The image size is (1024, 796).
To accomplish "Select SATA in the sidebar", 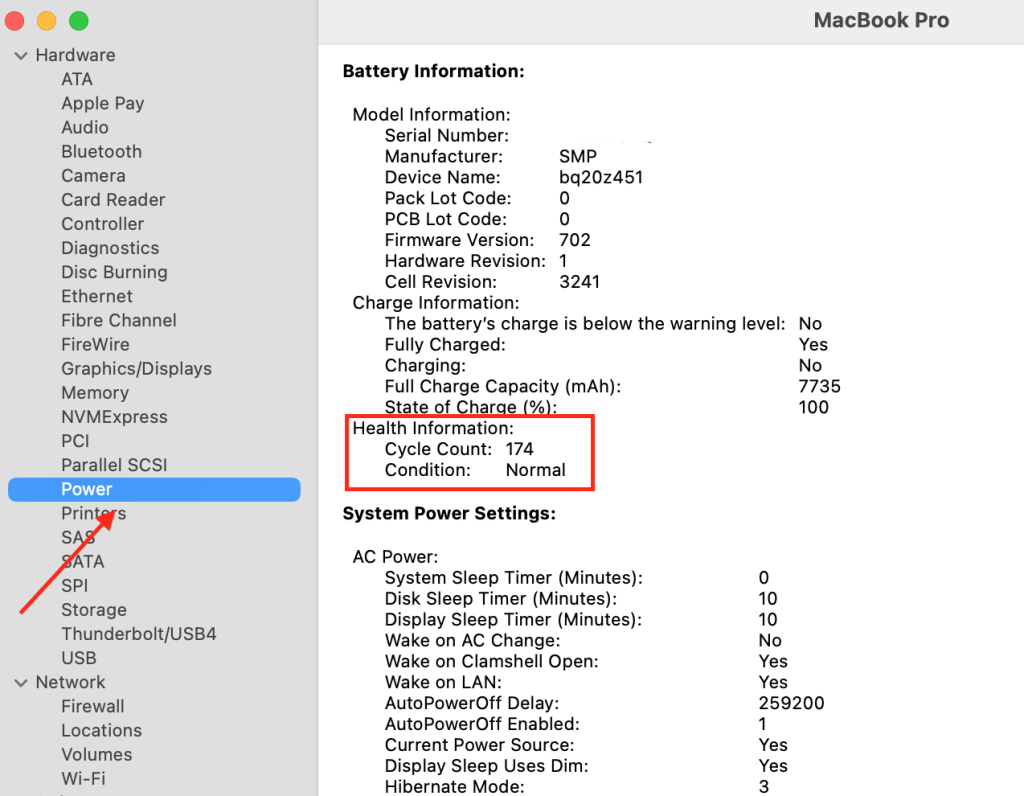I will click(x=83, y=562).
